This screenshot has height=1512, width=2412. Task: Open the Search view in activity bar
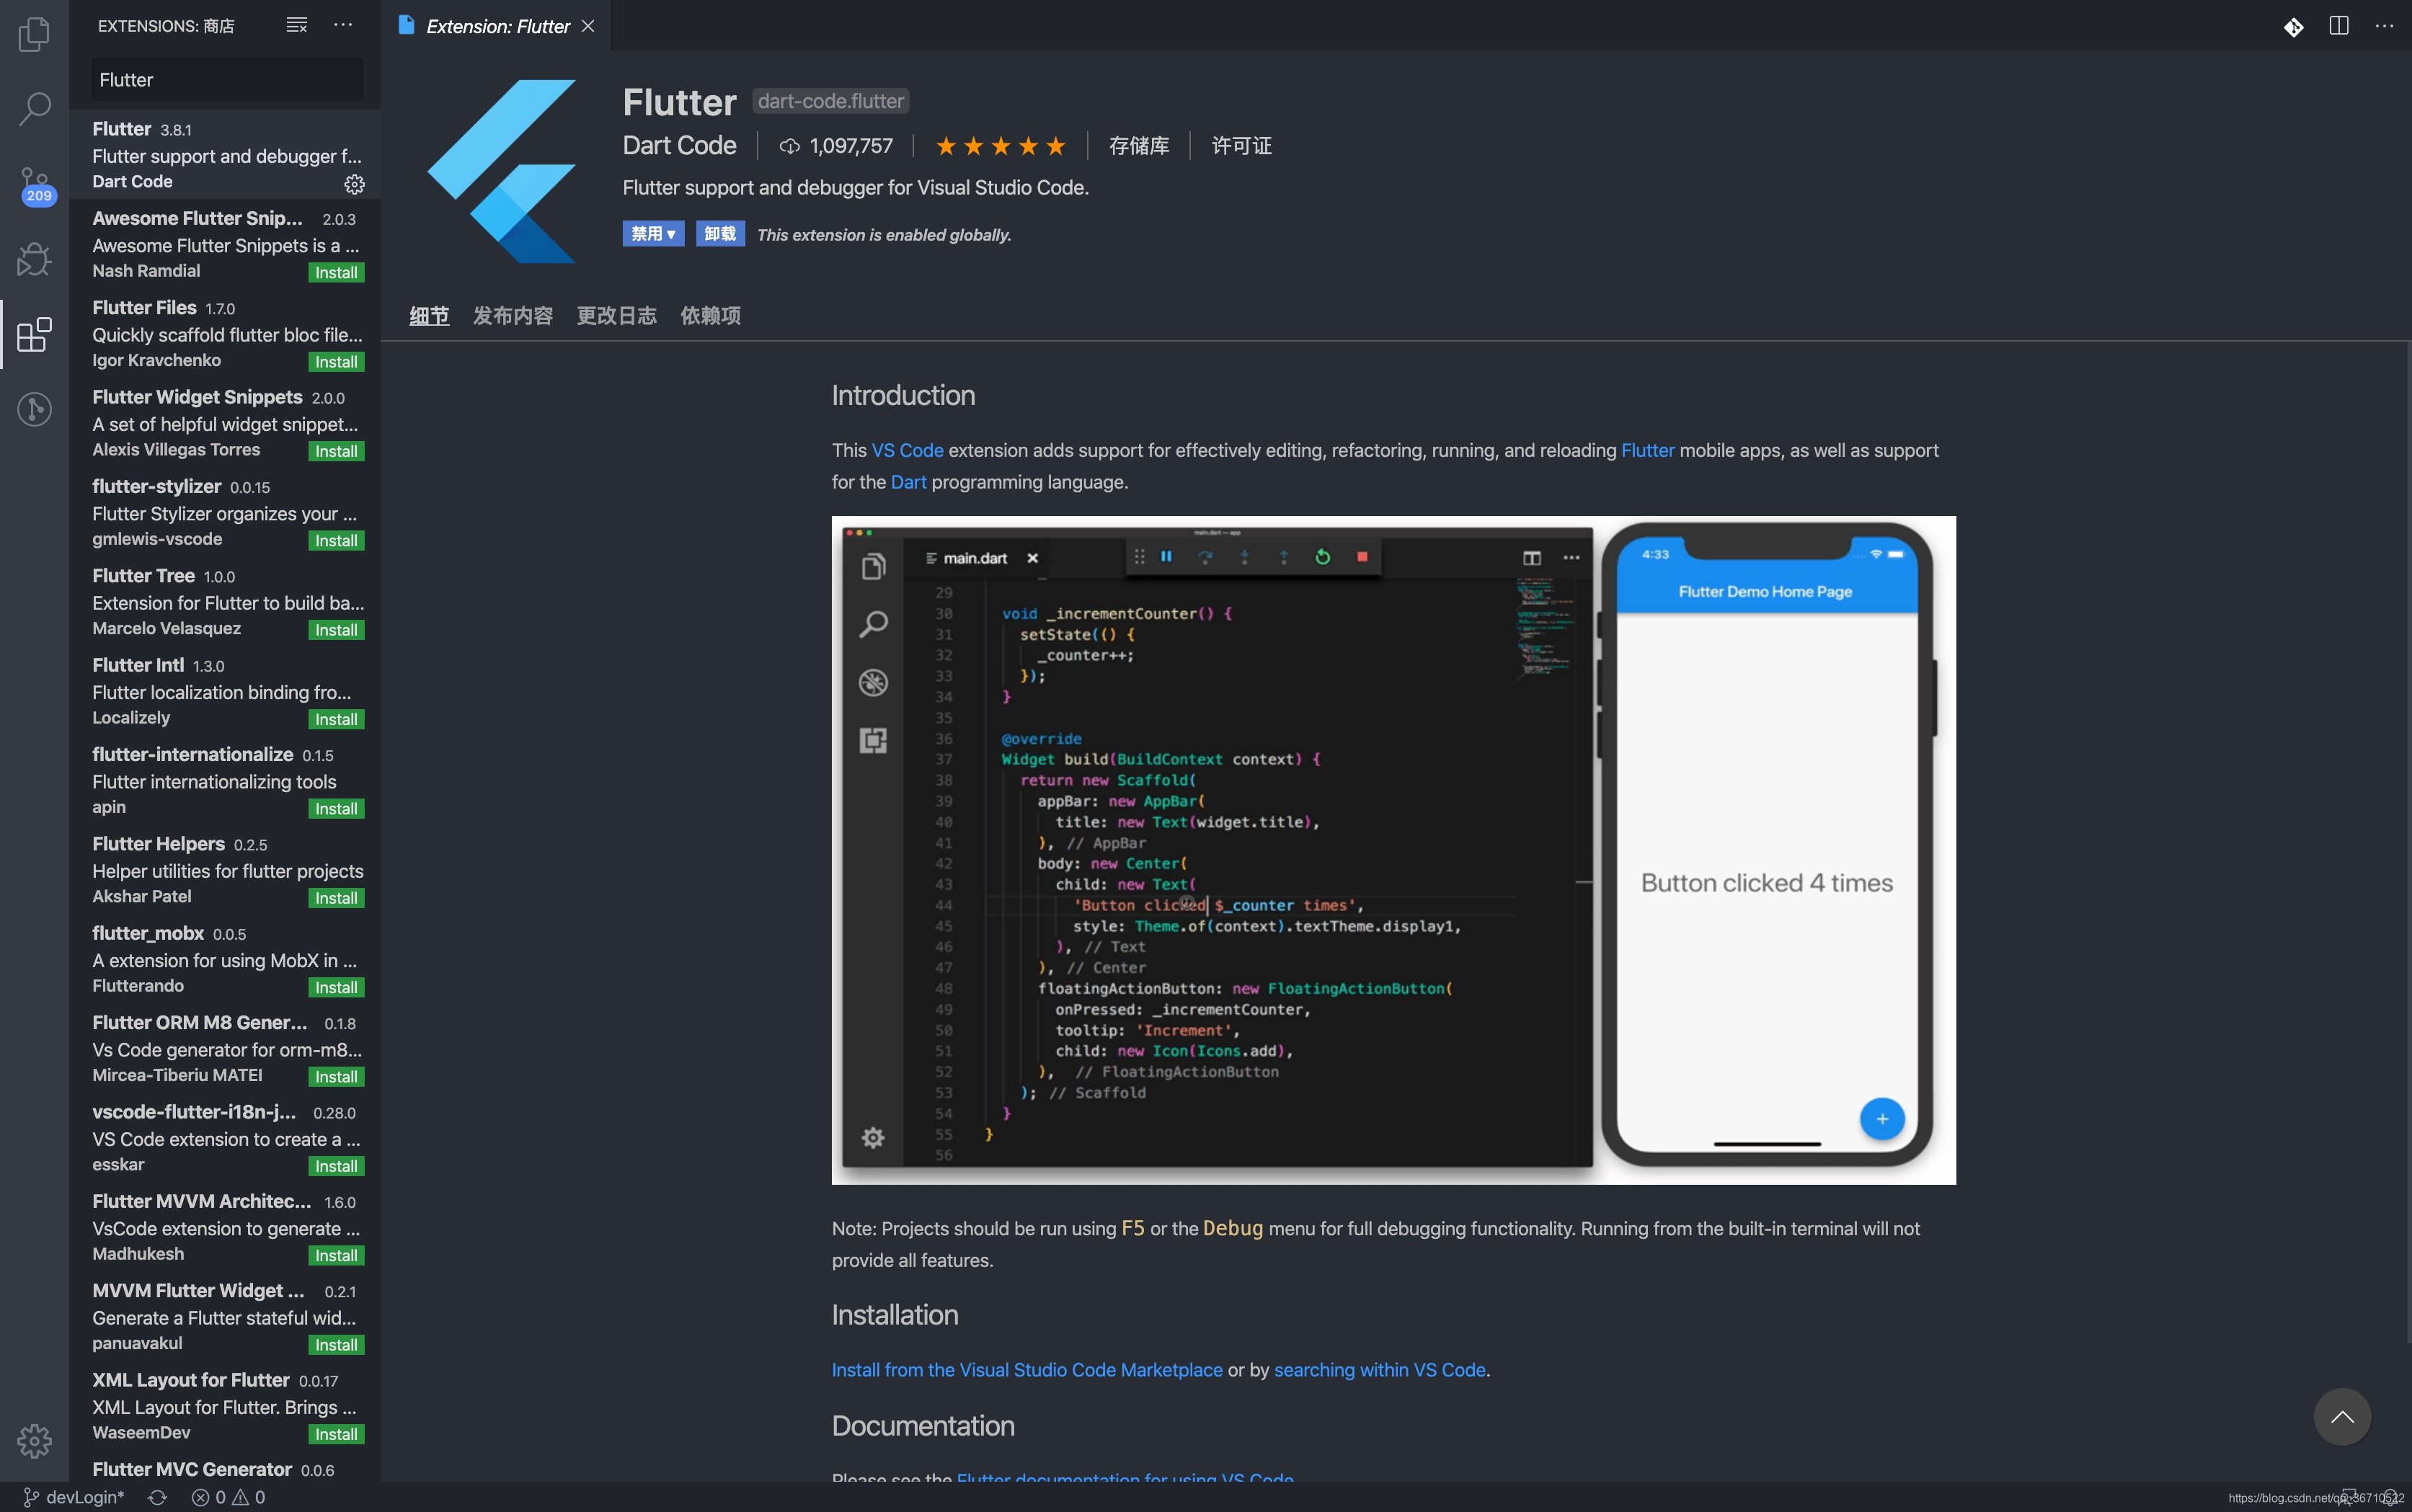[x=34, y=108]
